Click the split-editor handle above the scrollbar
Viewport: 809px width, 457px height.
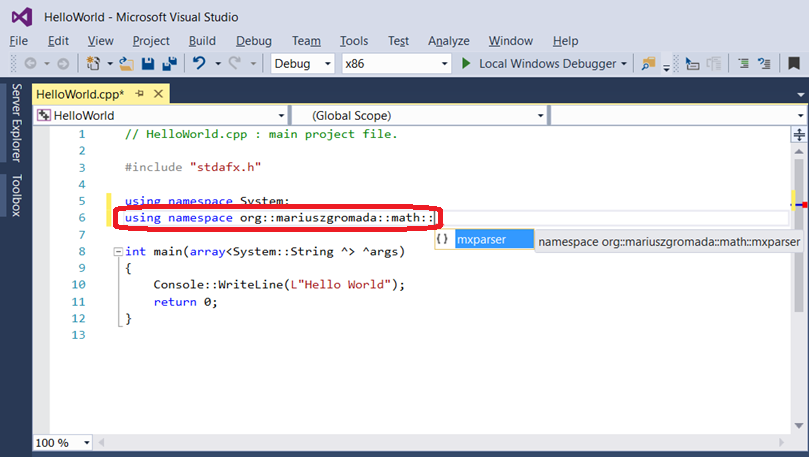(x=799, y=135)
